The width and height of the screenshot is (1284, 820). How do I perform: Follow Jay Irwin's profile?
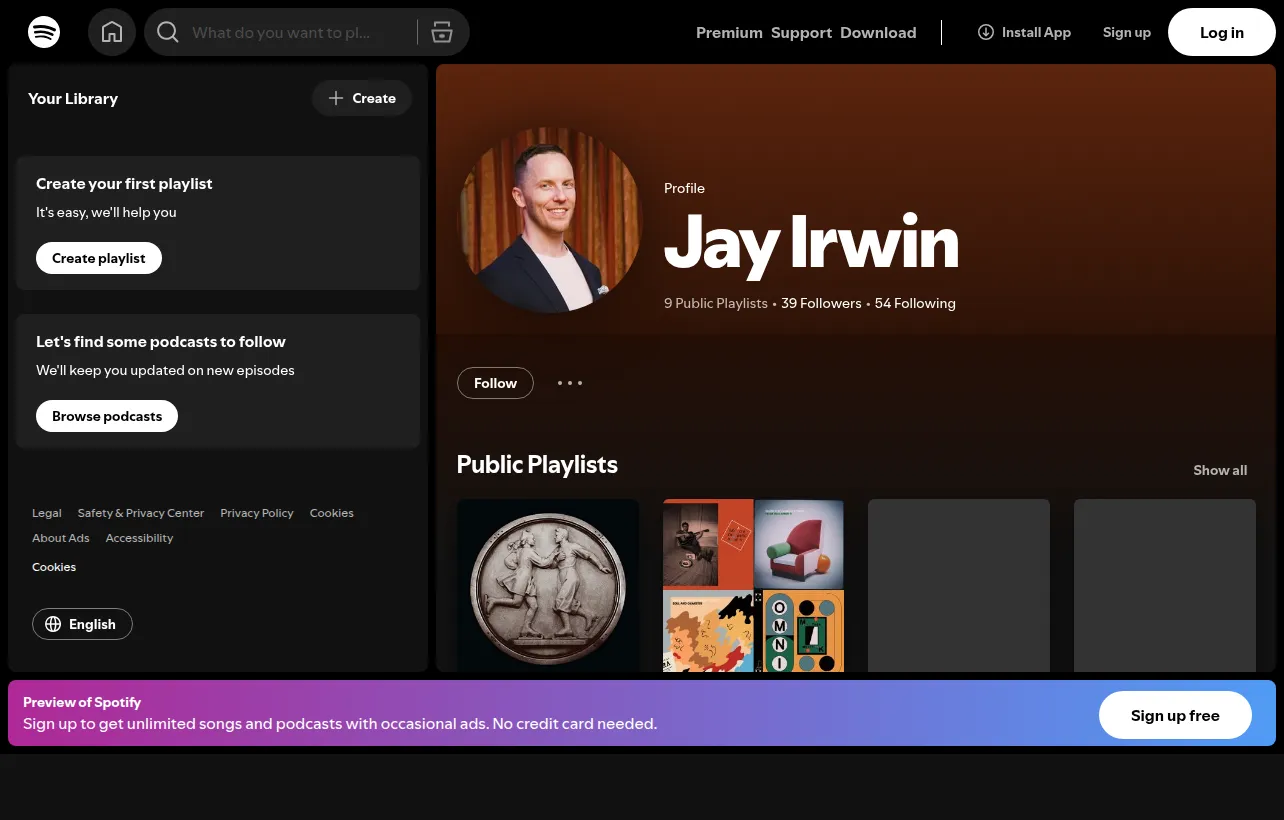coord(495,383)
